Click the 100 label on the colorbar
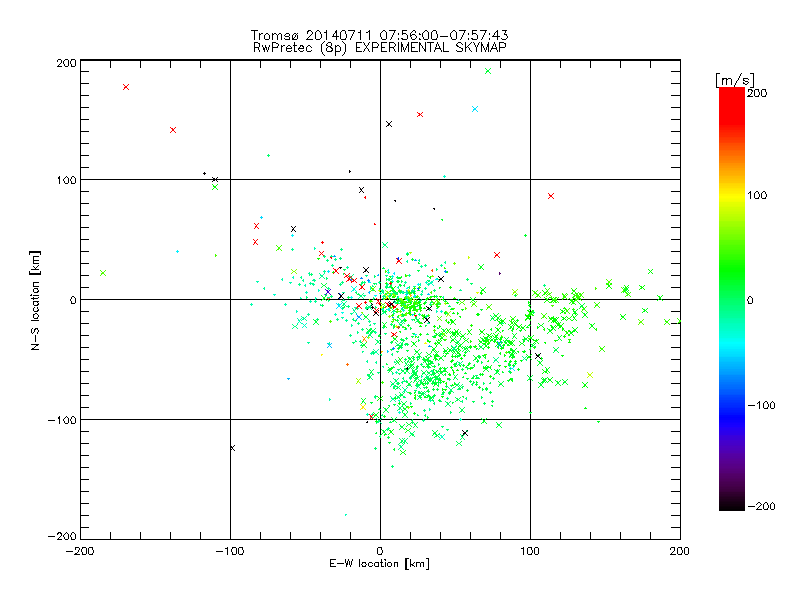The height and width of the screenshot is (600, 800). (757, 195)
